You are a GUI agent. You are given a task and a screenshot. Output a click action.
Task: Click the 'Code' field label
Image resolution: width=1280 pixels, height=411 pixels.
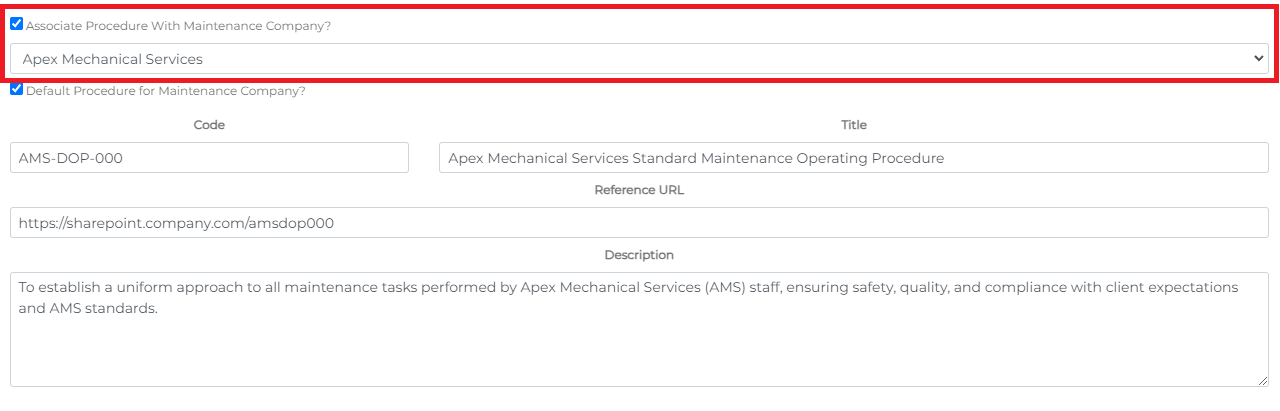coord(209,125)
